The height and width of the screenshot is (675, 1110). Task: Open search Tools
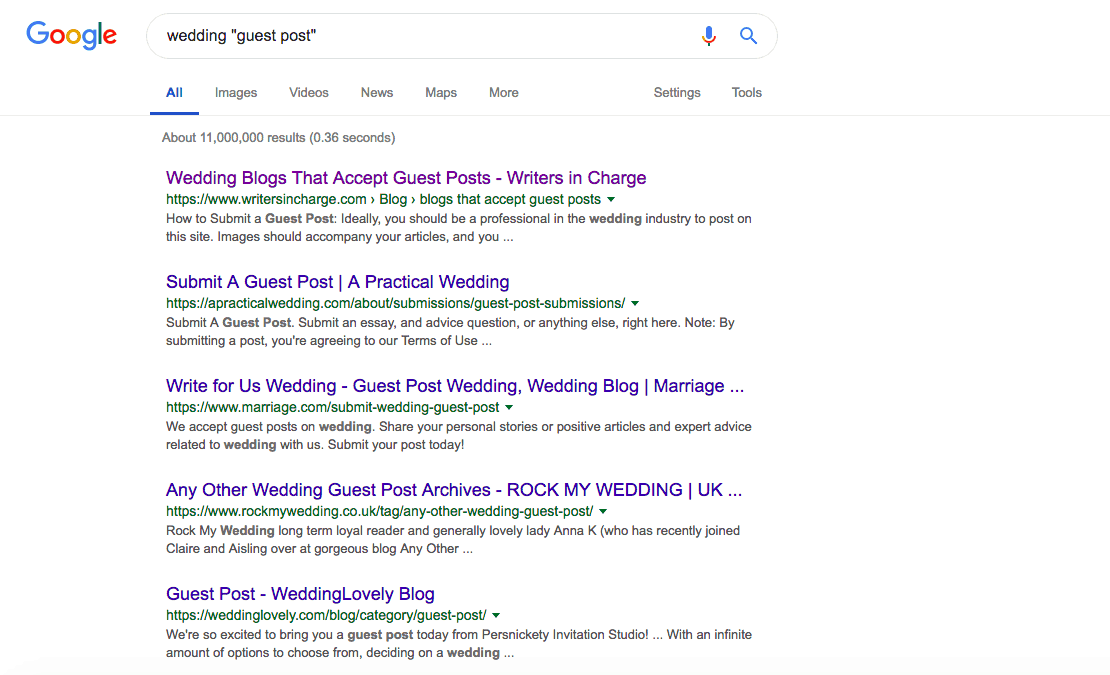(746, 93)
